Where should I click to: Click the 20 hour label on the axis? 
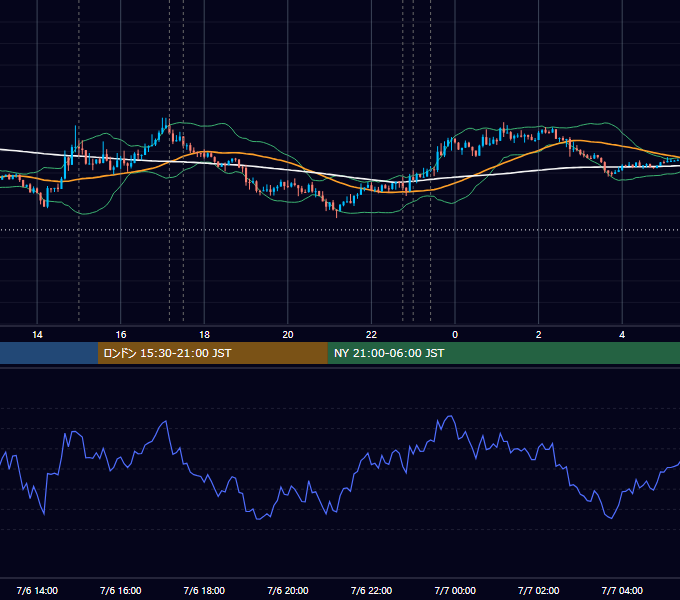click(288, 335)
